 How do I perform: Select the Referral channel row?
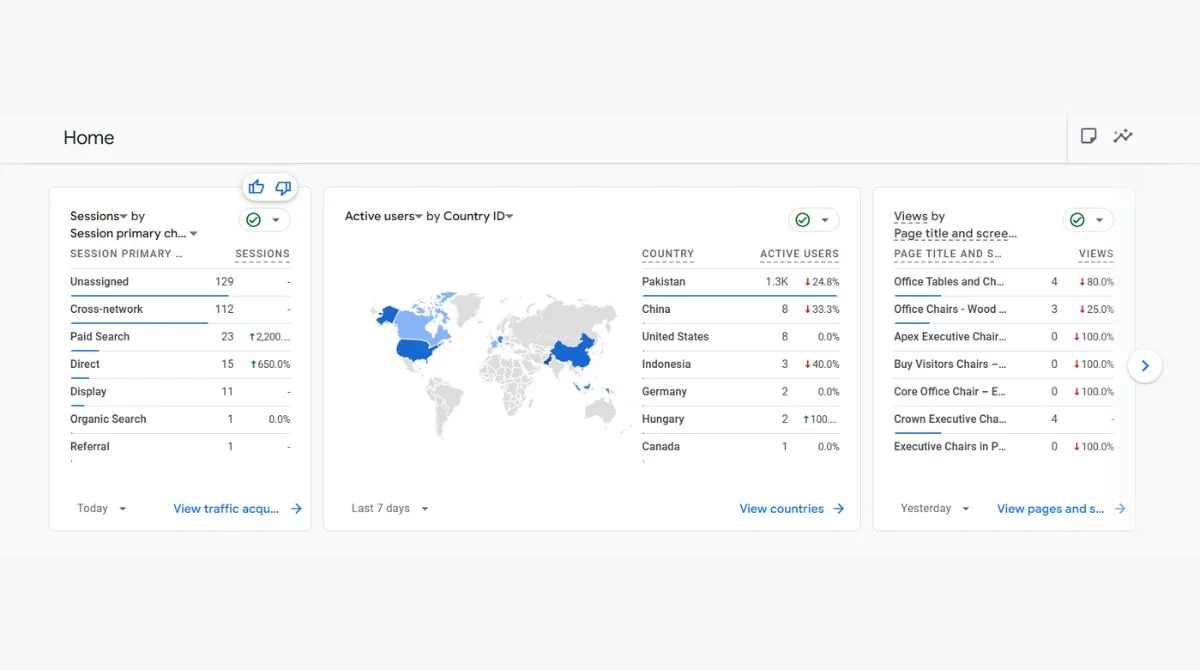point(180,447)
